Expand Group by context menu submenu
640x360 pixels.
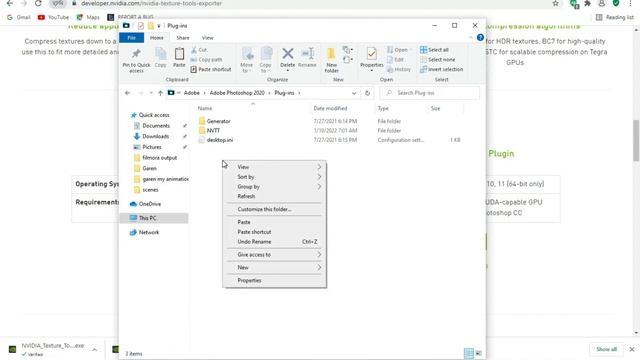point(274,187)
